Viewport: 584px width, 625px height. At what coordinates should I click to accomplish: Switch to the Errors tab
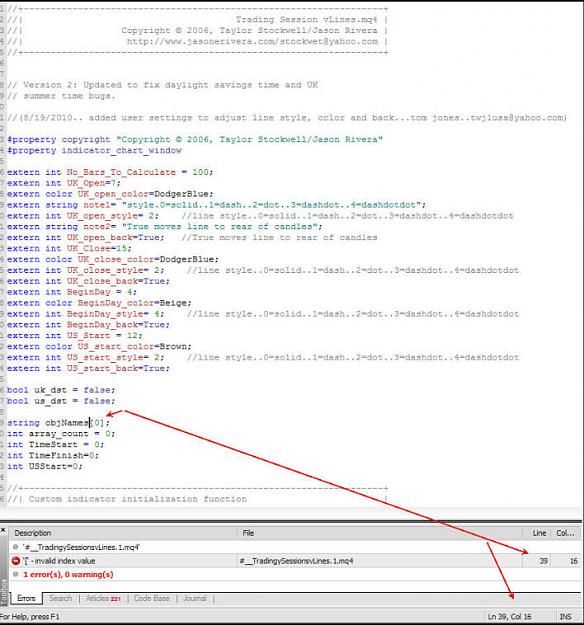(26, 598)
